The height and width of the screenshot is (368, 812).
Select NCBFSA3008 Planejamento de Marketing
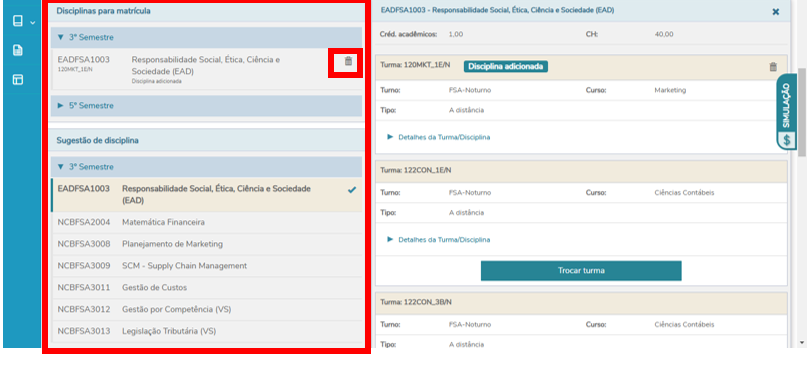(207, 244)
